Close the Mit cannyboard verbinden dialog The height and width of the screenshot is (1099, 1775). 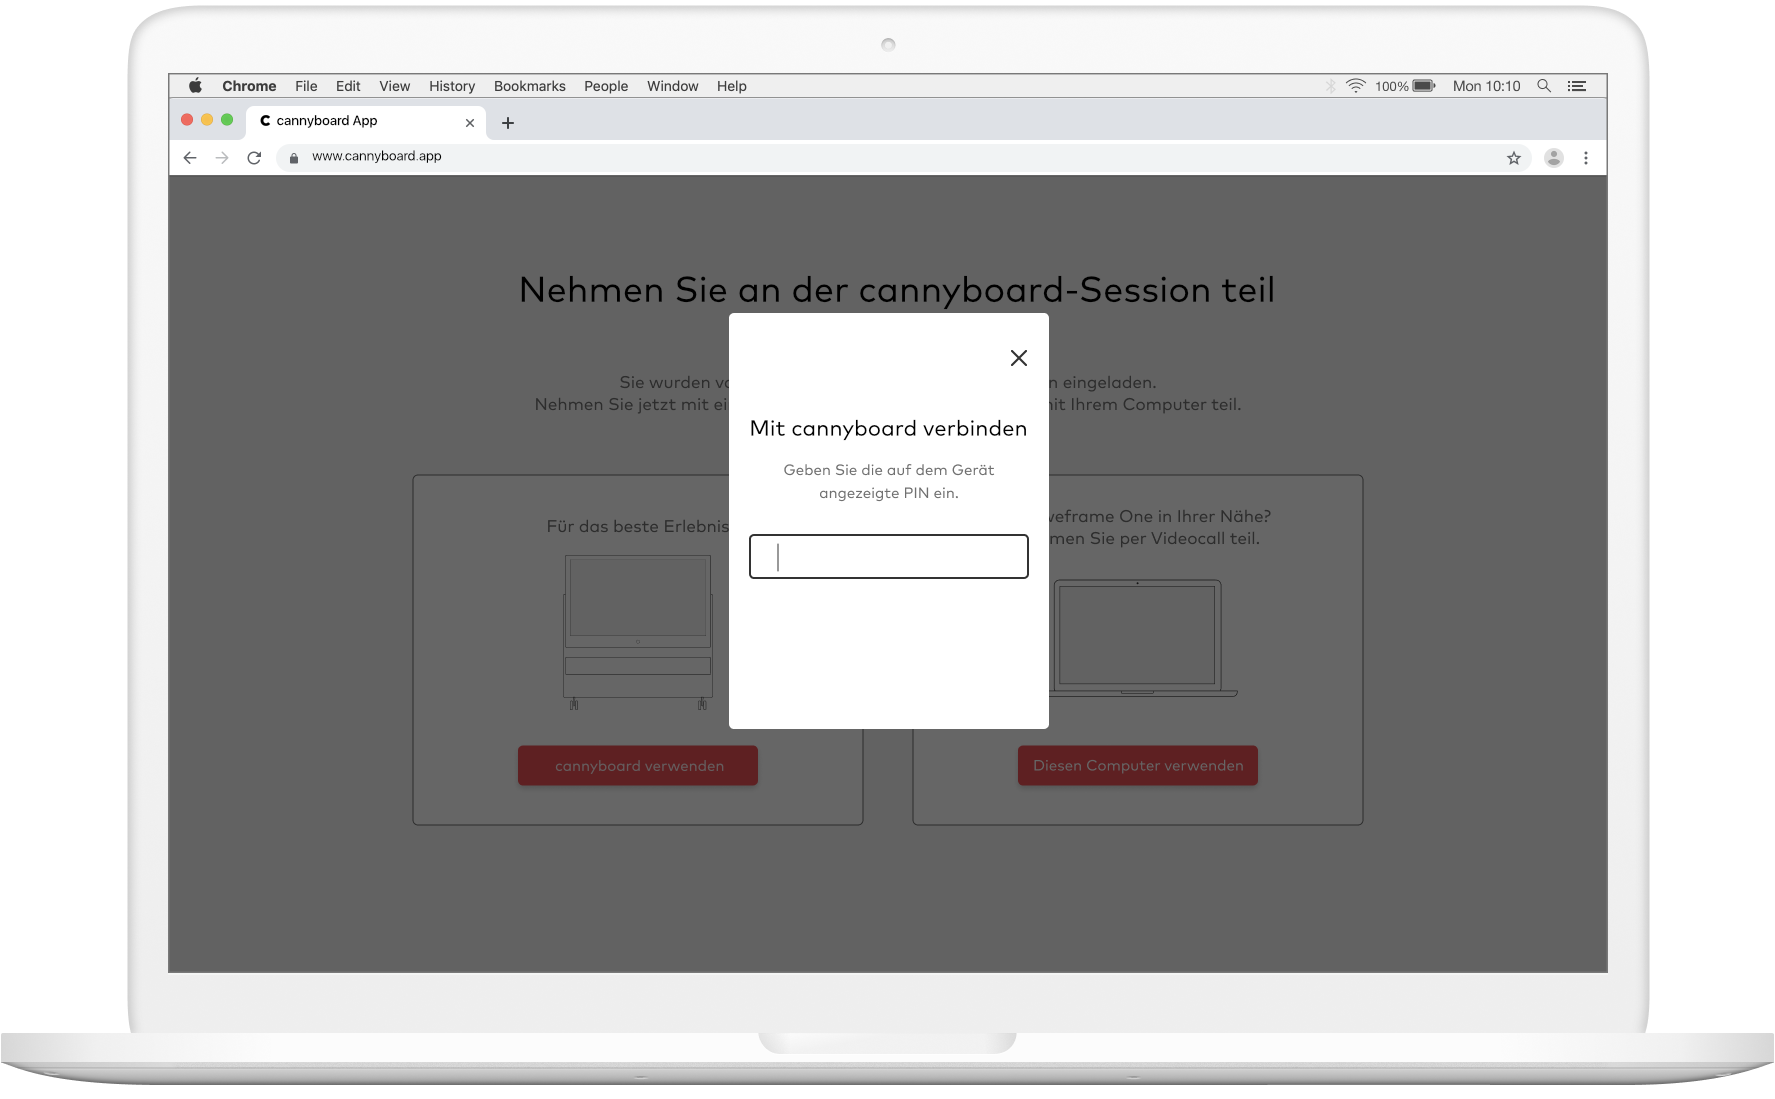click(1018, 358)
